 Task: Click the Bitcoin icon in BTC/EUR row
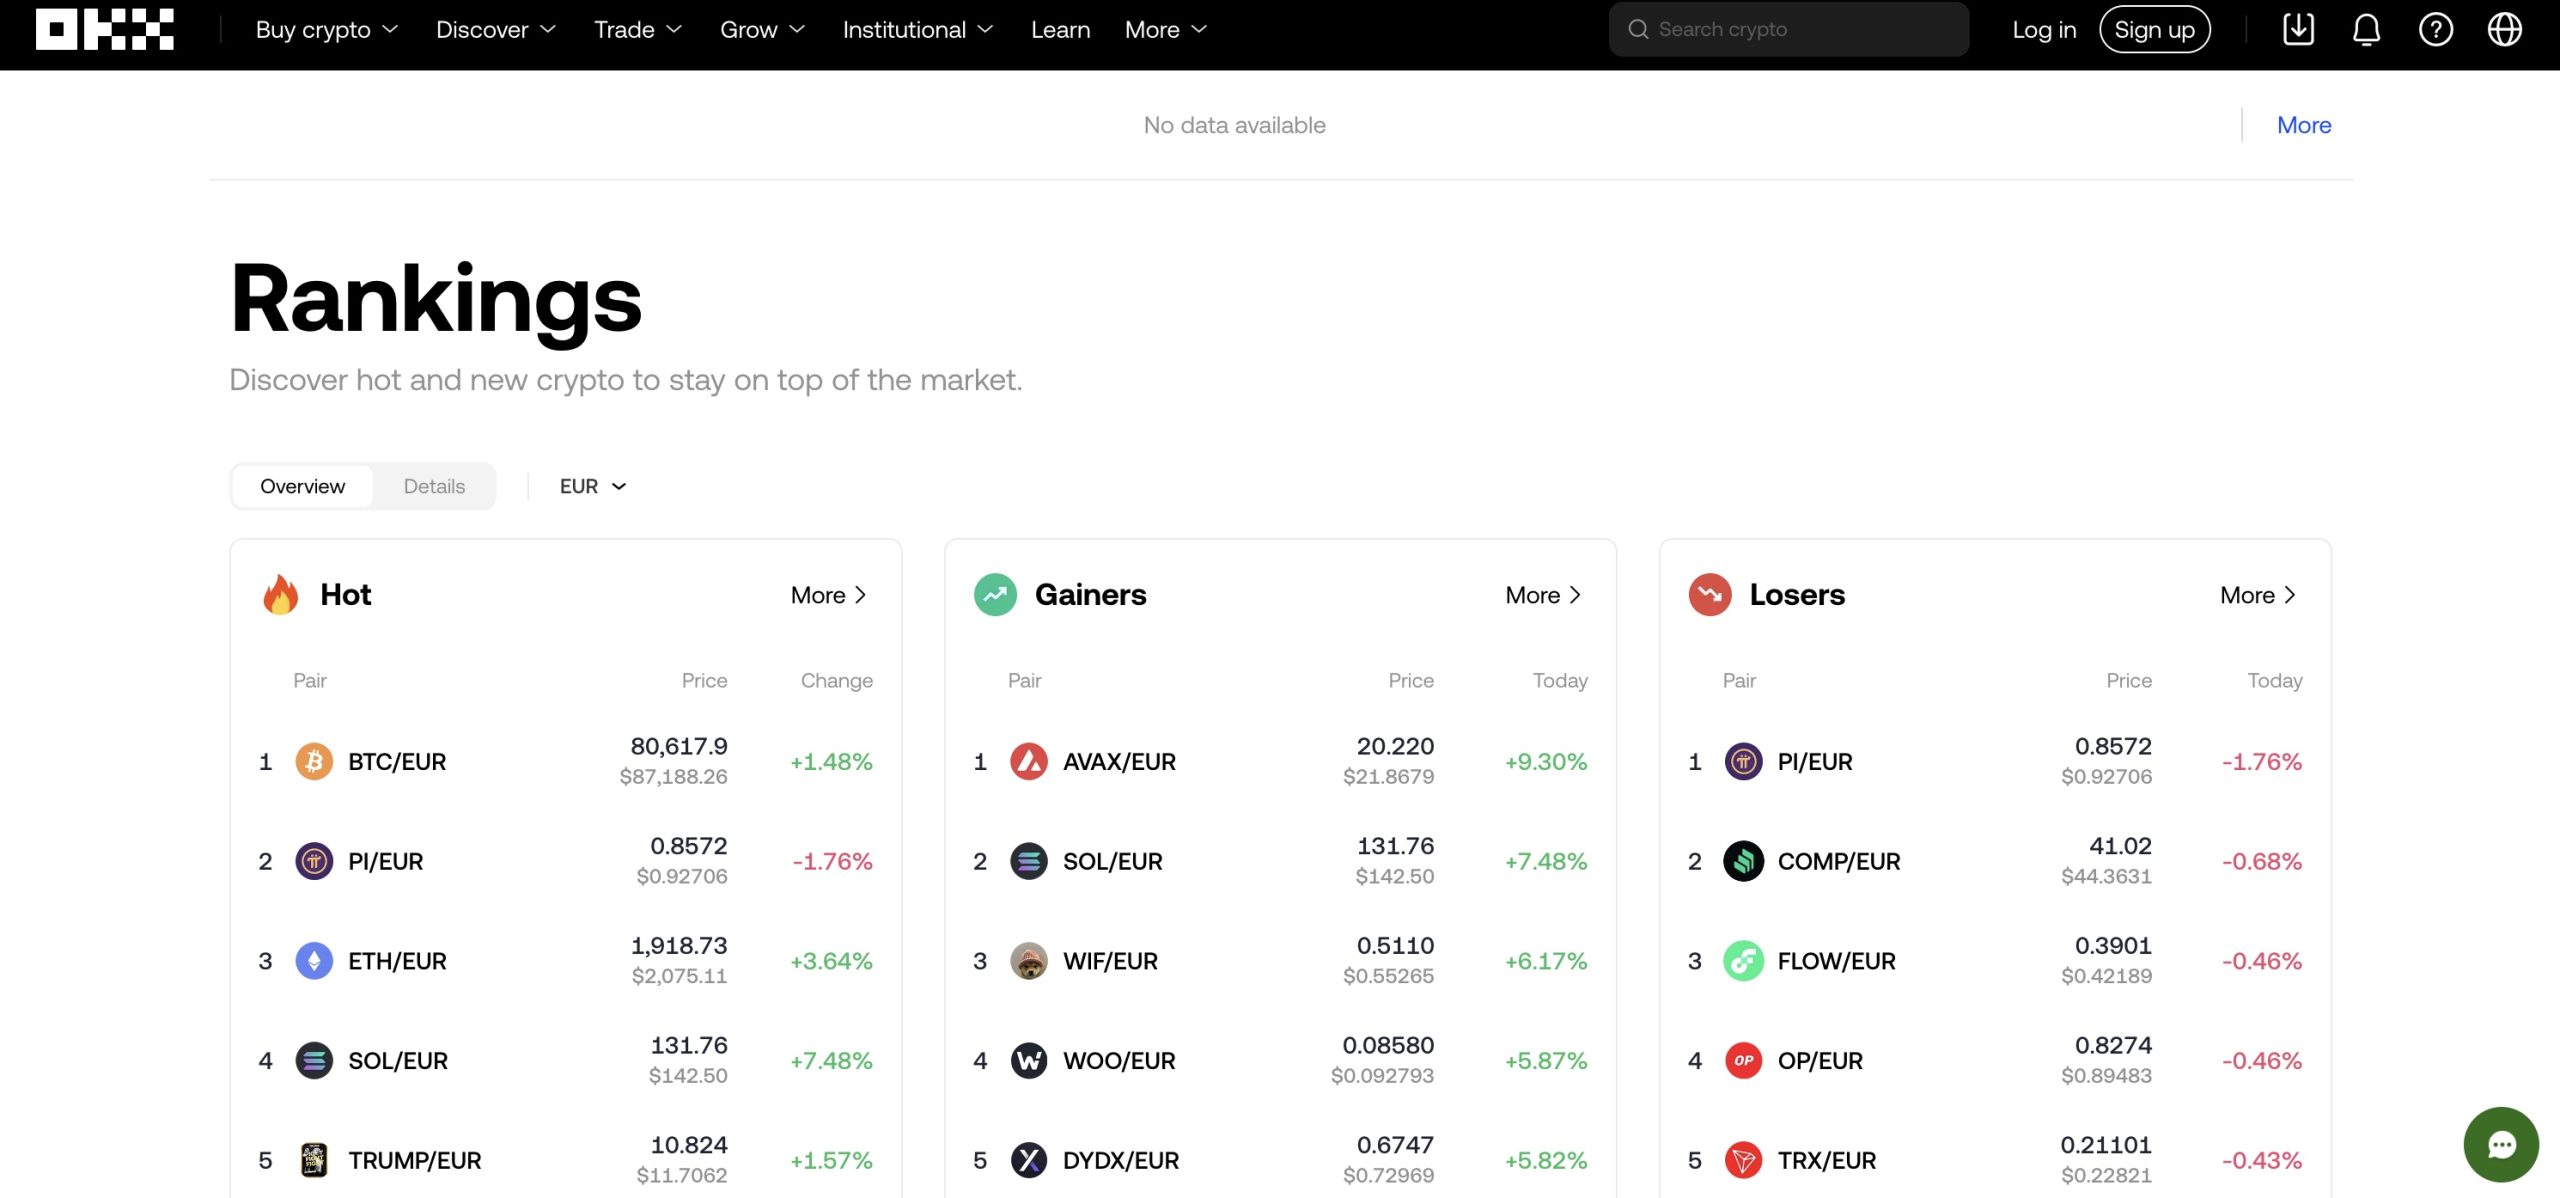pos(314,761)
